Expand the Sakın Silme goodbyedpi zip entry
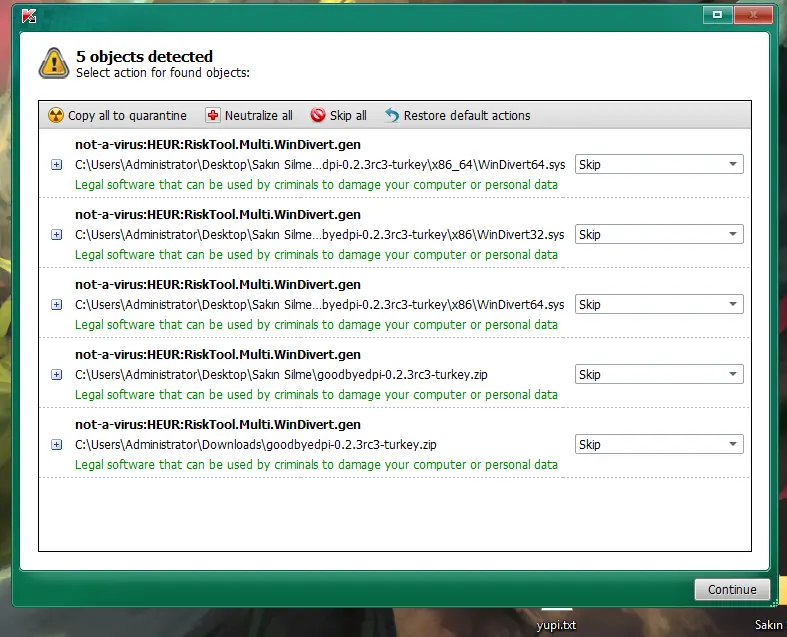 57,374
